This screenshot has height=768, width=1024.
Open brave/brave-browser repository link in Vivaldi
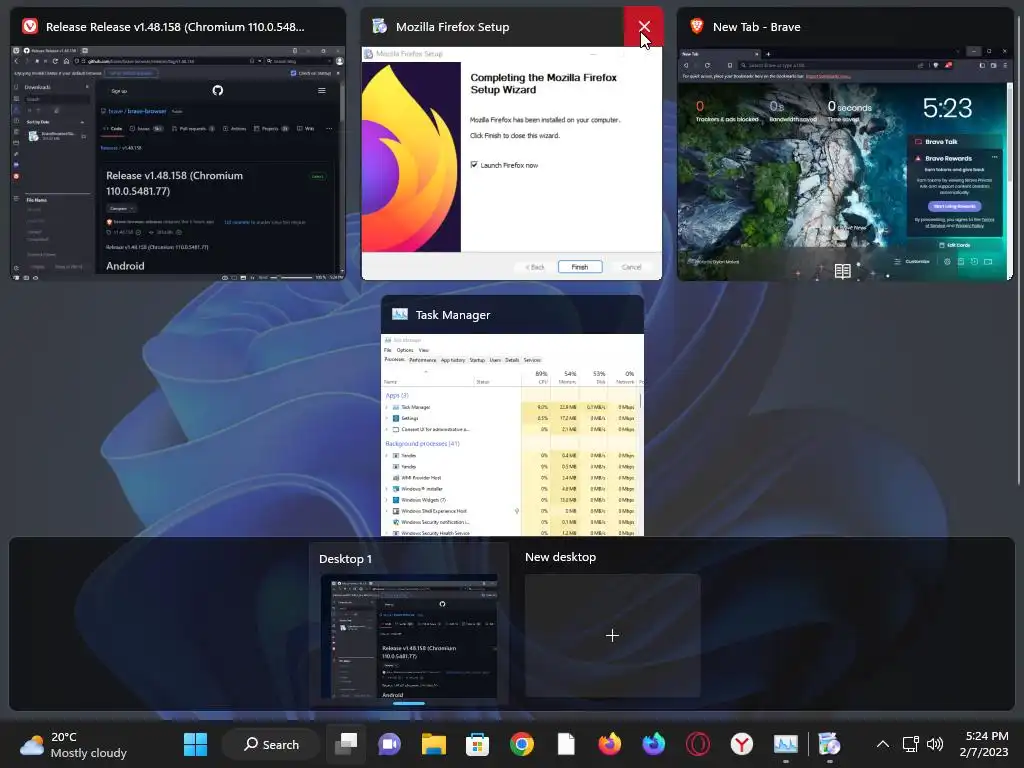pos(137,111)
